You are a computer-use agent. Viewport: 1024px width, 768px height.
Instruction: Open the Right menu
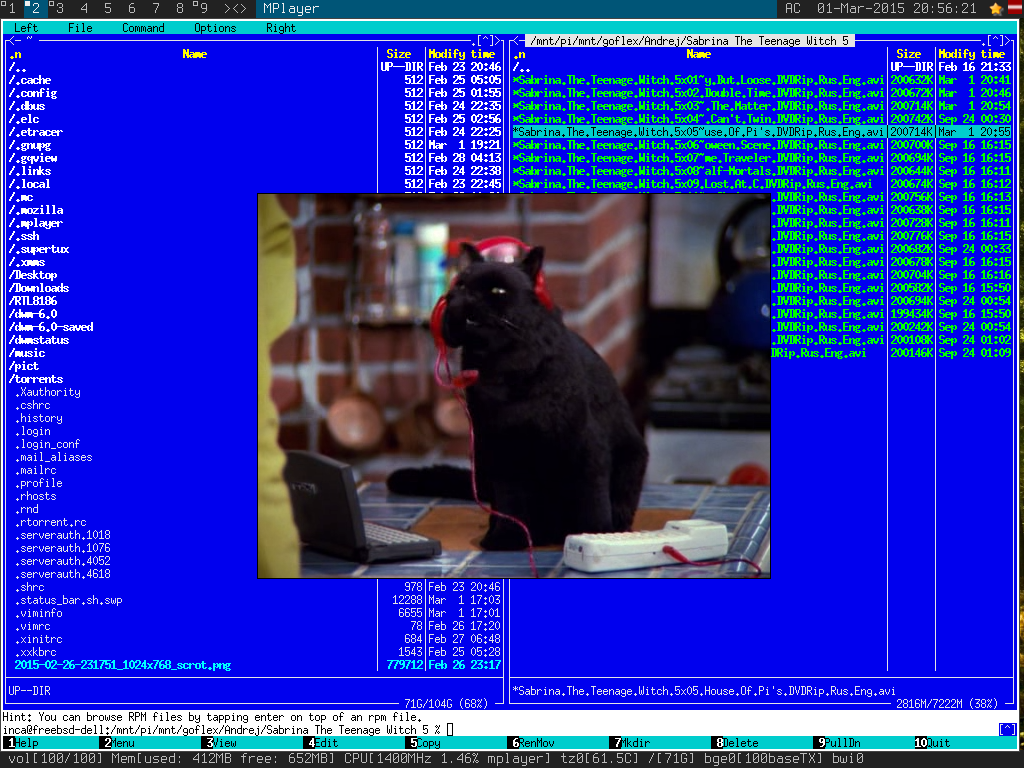pos(281,28)
